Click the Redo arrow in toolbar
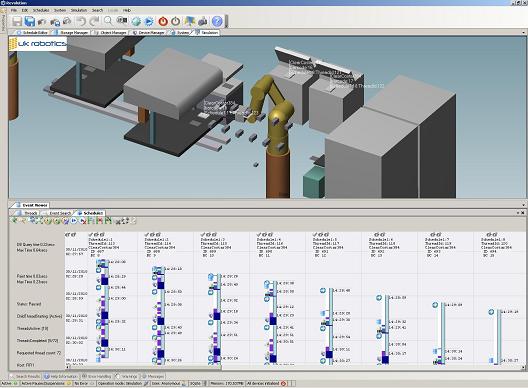This screenshot has height=388, width=528. pyautogui.click(x=94, y=22)
